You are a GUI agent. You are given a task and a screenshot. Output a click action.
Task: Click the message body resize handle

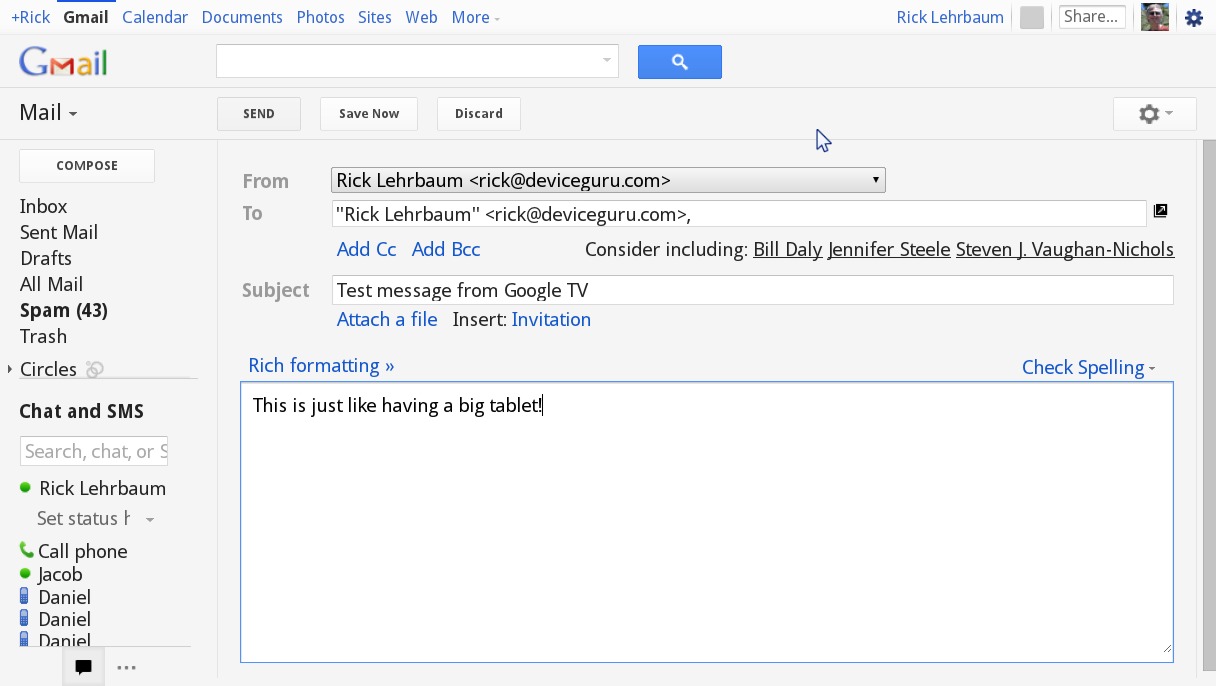1166,649
